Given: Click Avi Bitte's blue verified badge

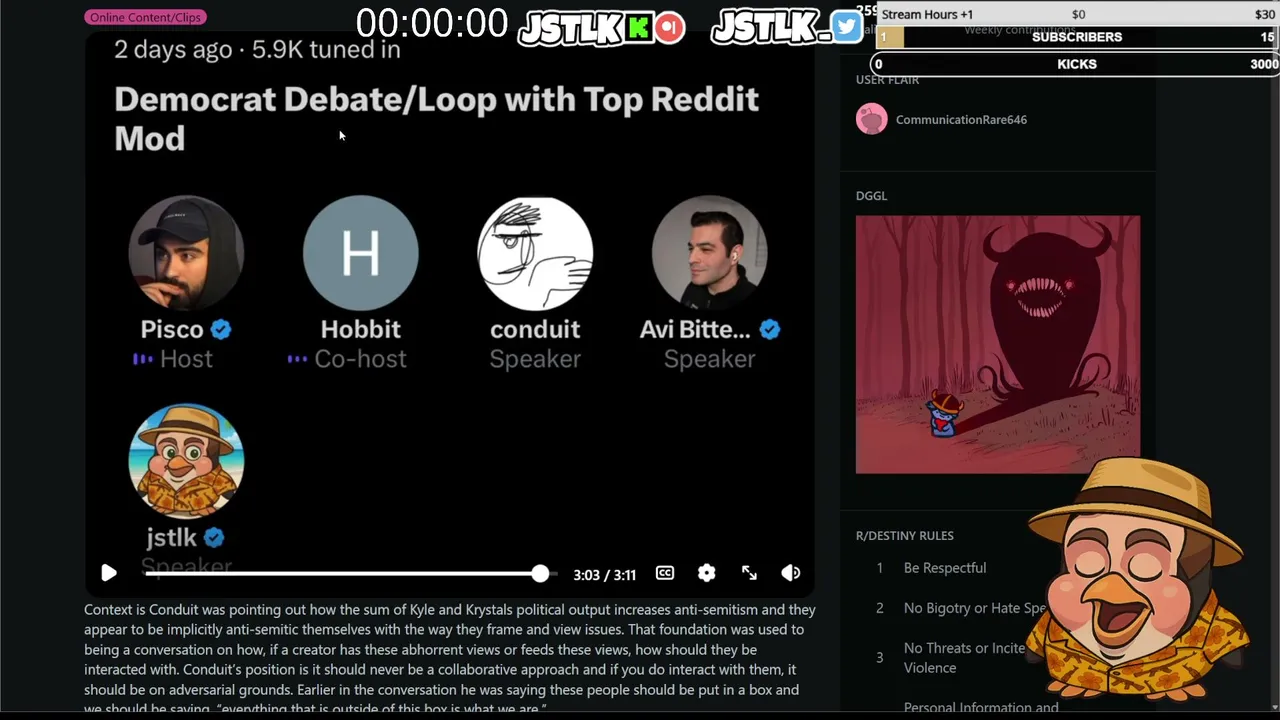Looking at the screenshot, I should [x=770, y=329].
